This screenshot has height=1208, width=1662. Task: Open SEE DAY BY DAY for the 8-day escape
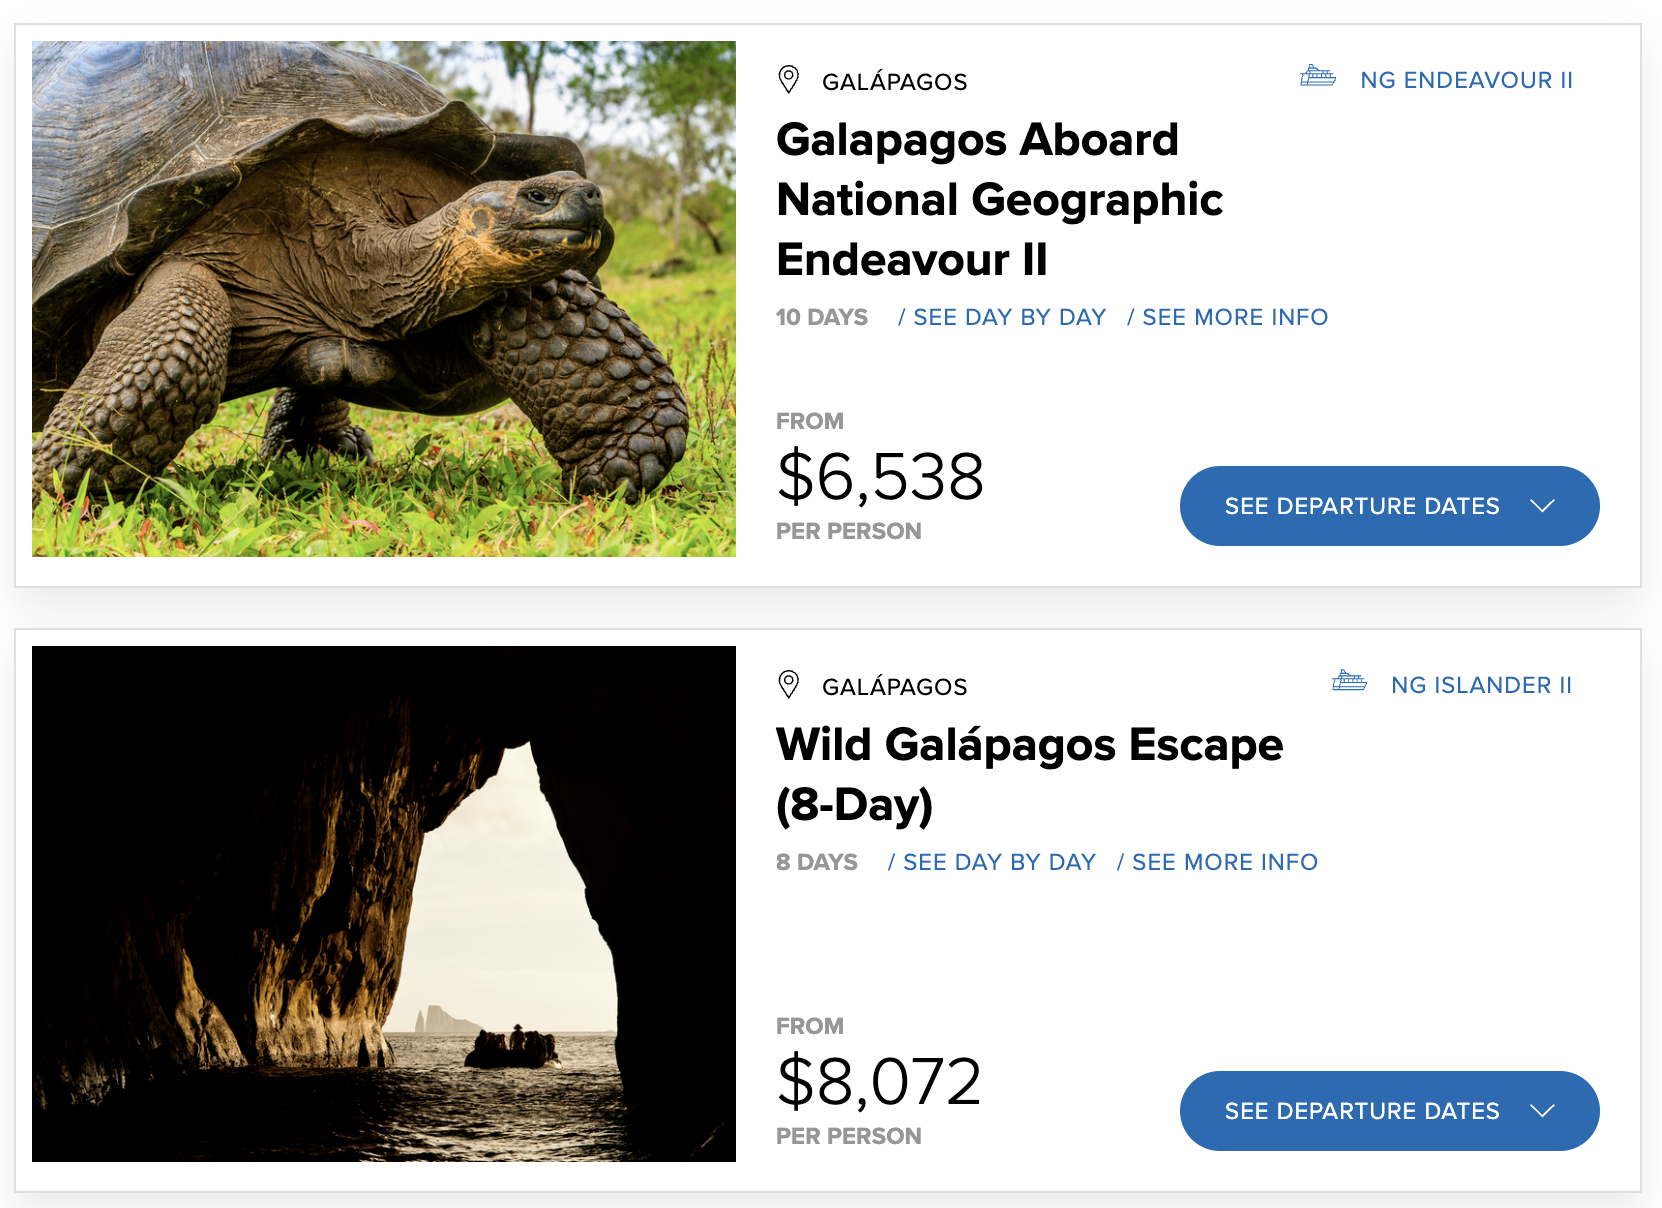click(1000, 861)
